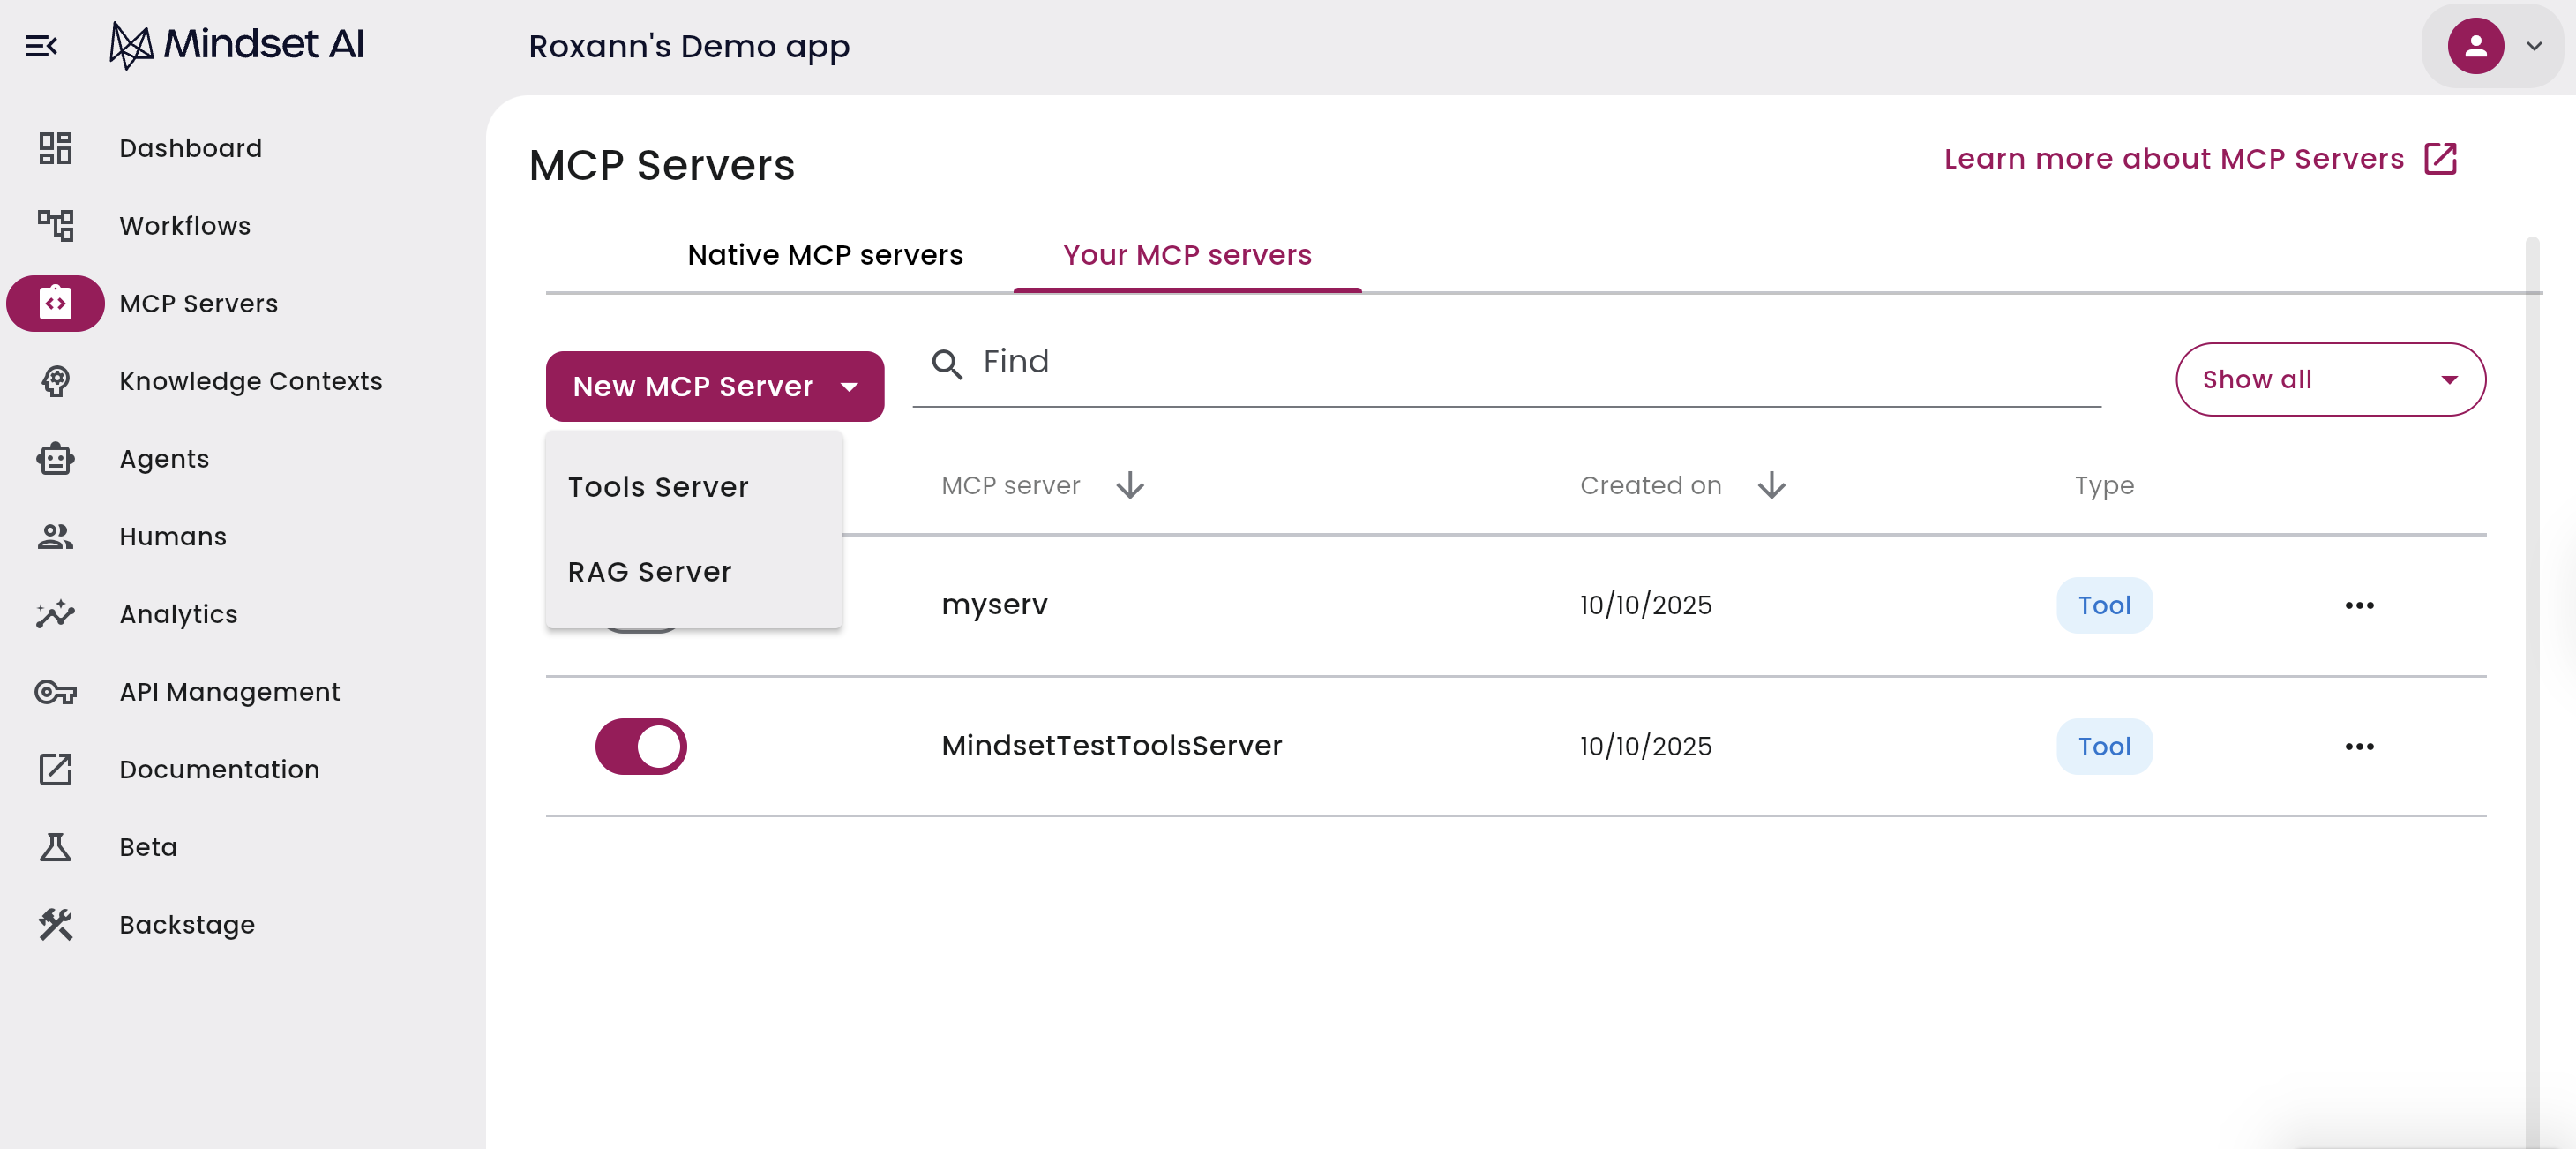Open Knowledge Contexts head icon
2576x1149 pixels.
(x=55, y=381)
